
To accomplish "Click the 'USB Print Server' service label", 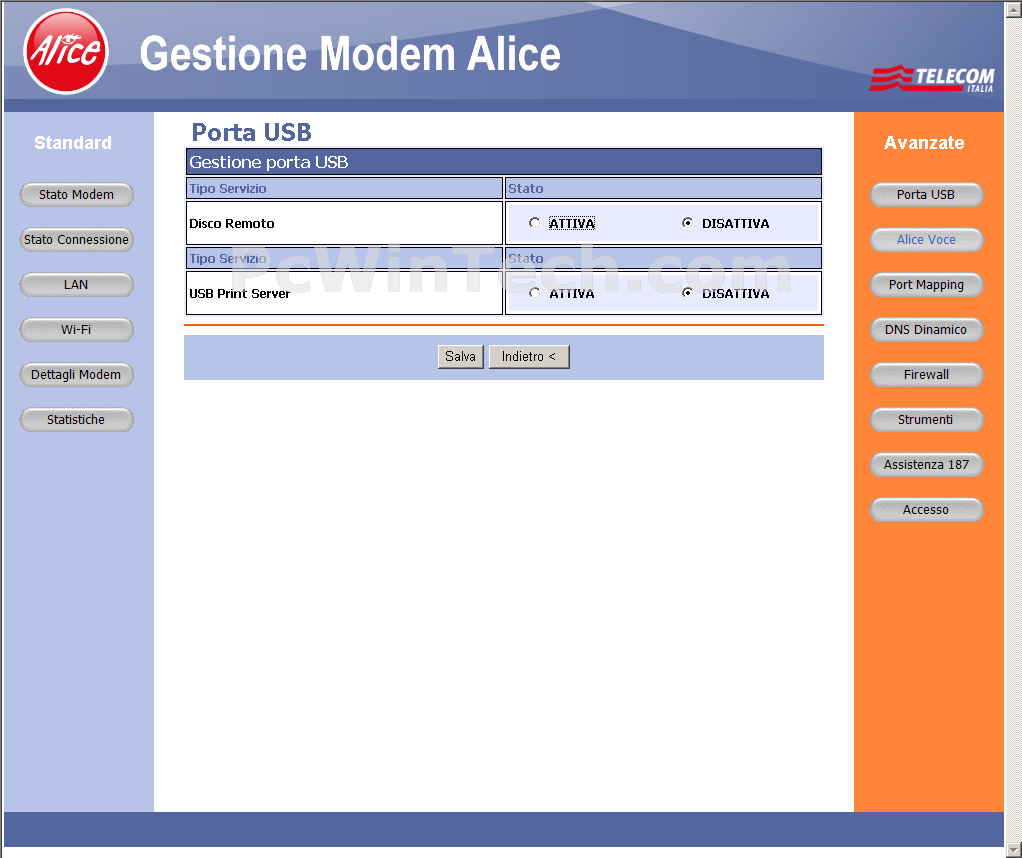I will point(239,293).
